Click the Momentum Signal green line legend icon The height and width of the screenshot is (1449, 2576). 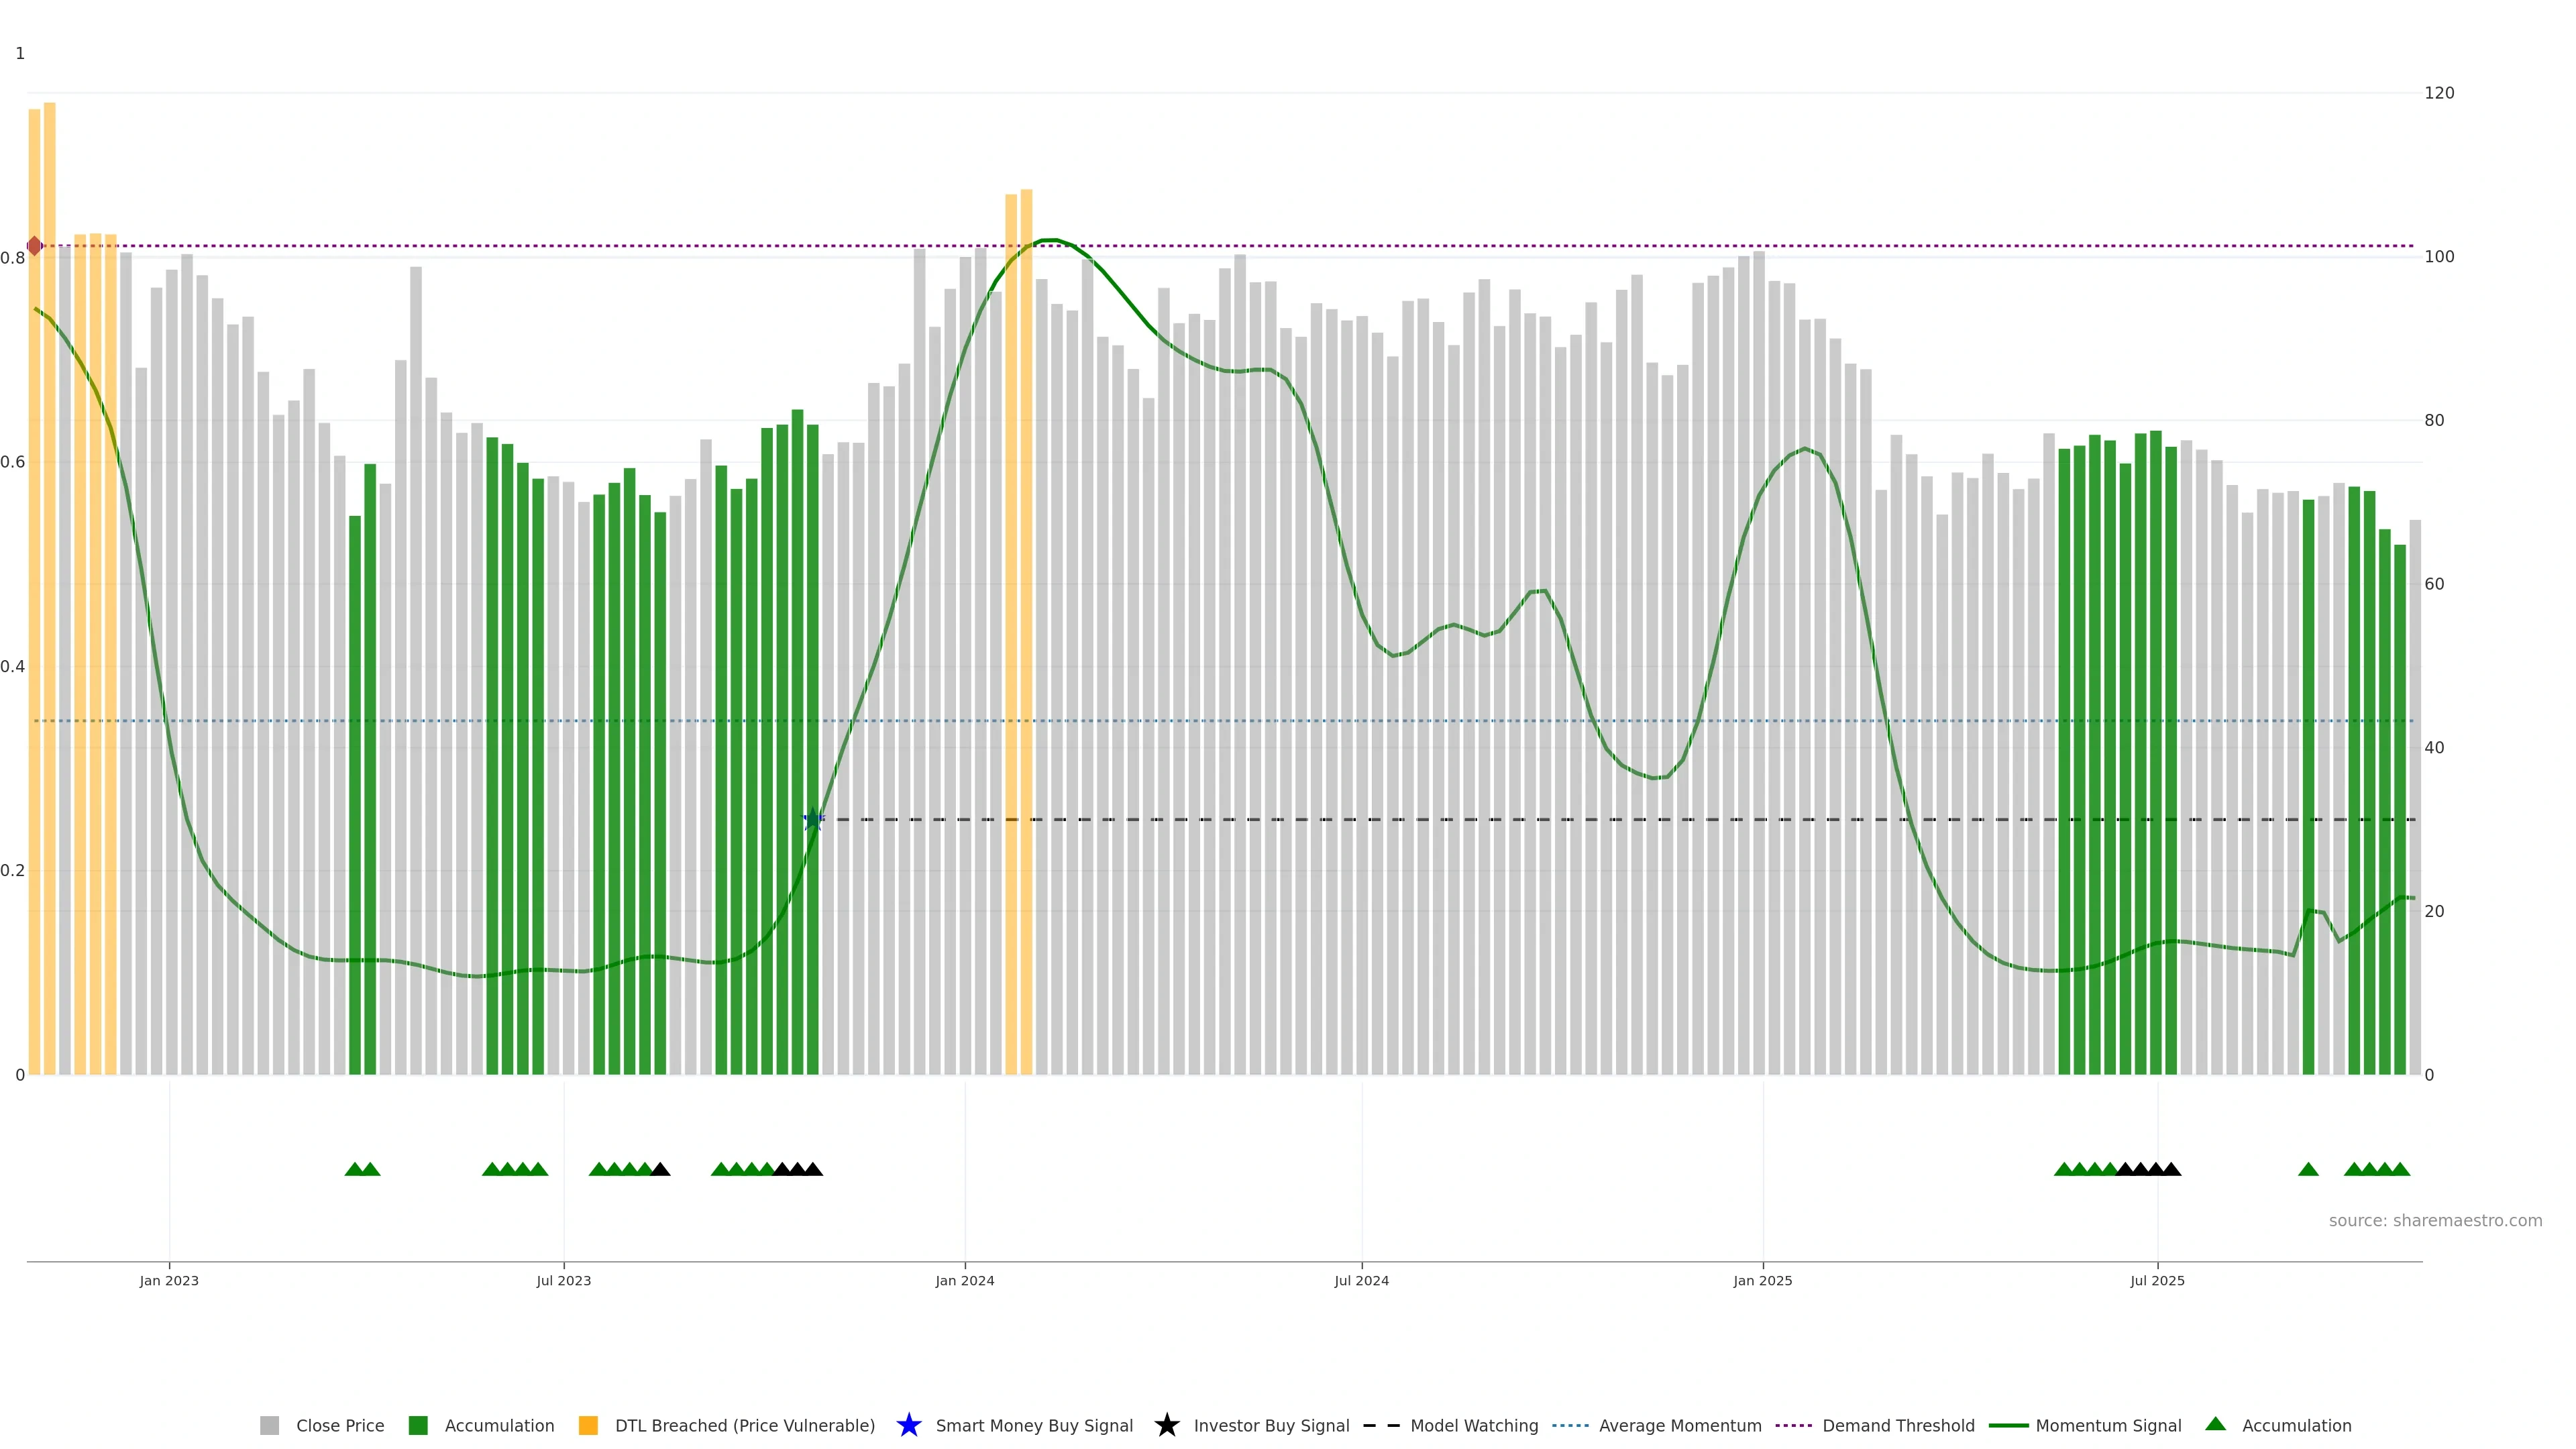click(x=2008, y=1425)
